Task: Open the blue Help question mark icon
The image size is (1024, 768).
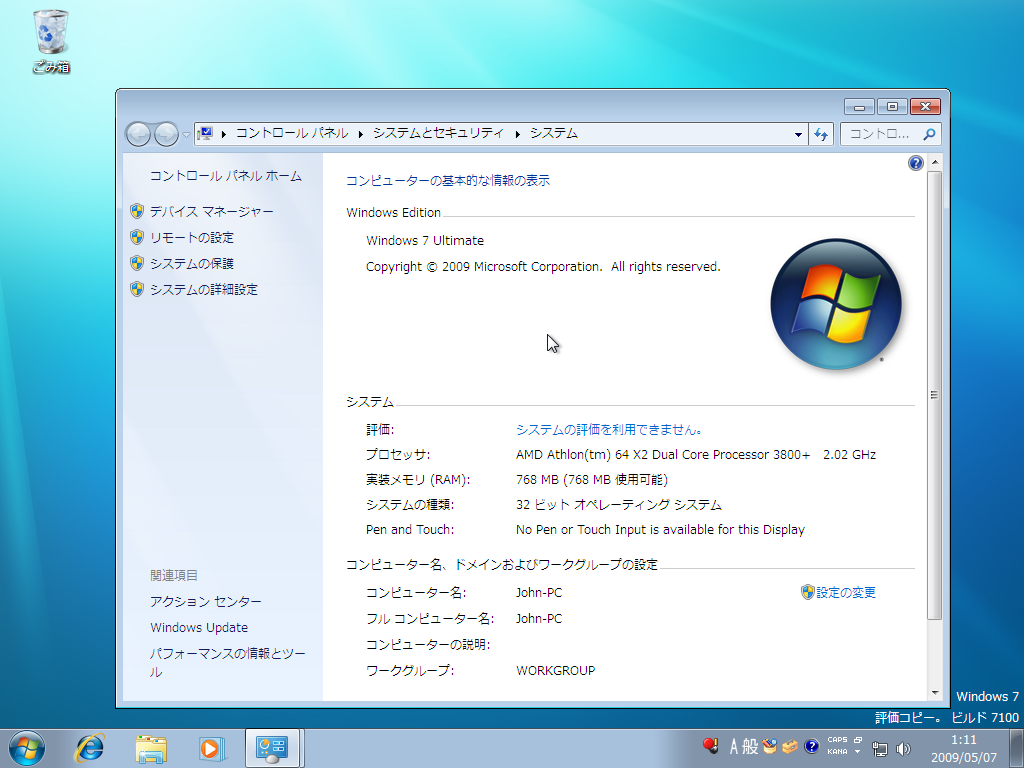Action: [916, 163]
